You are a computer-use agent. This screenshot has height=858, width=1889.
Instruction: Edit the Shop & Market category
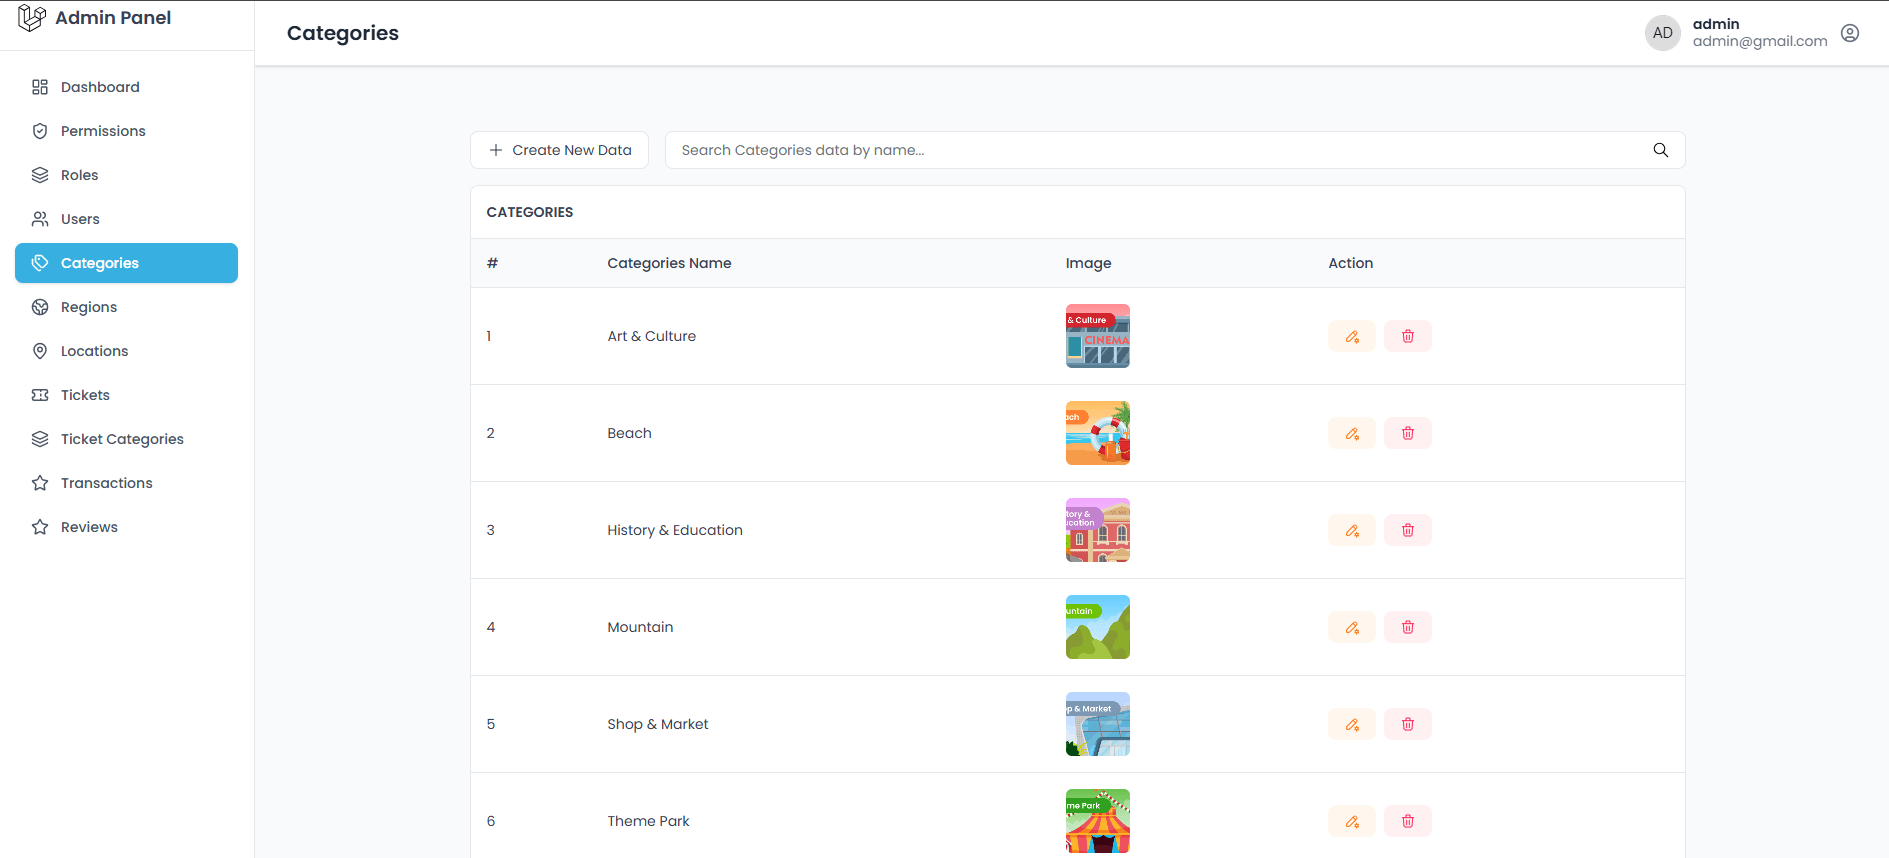(x=1352, y=724)
